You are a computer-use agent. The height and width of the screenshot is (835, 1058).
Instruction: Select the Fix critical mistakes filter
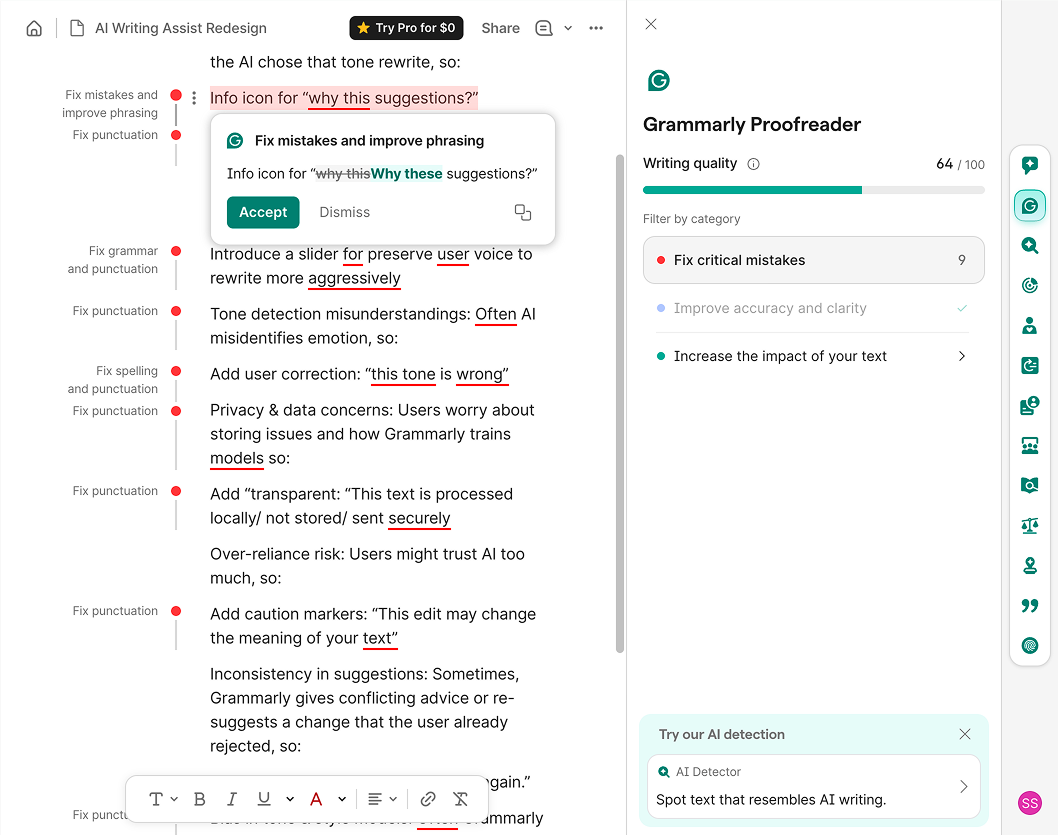tap(813, 260)
